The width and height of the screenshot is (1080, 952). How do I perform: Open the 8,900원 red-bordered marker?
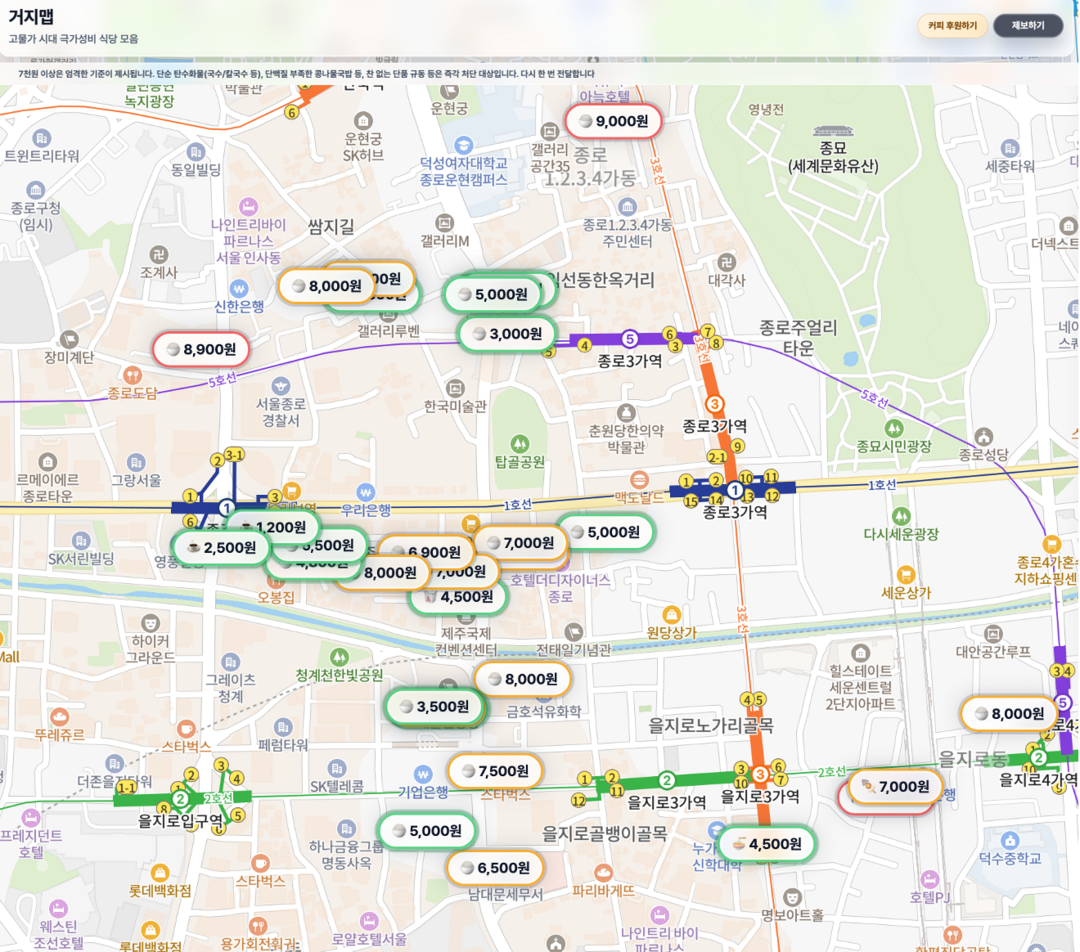(x=201, y=349)
